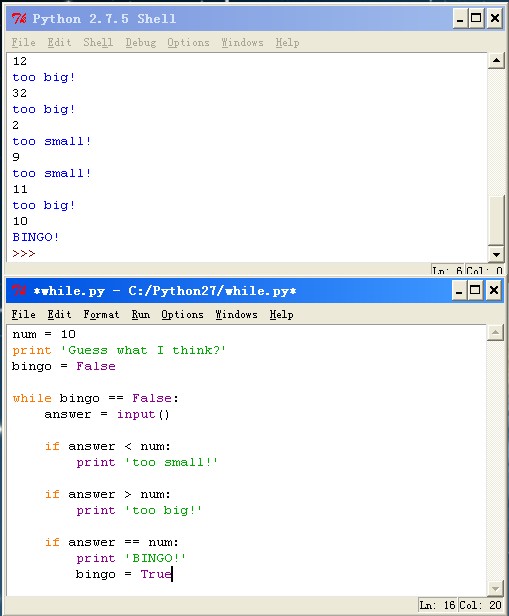
Task: Close the while.py editor window
Action: 494,291
